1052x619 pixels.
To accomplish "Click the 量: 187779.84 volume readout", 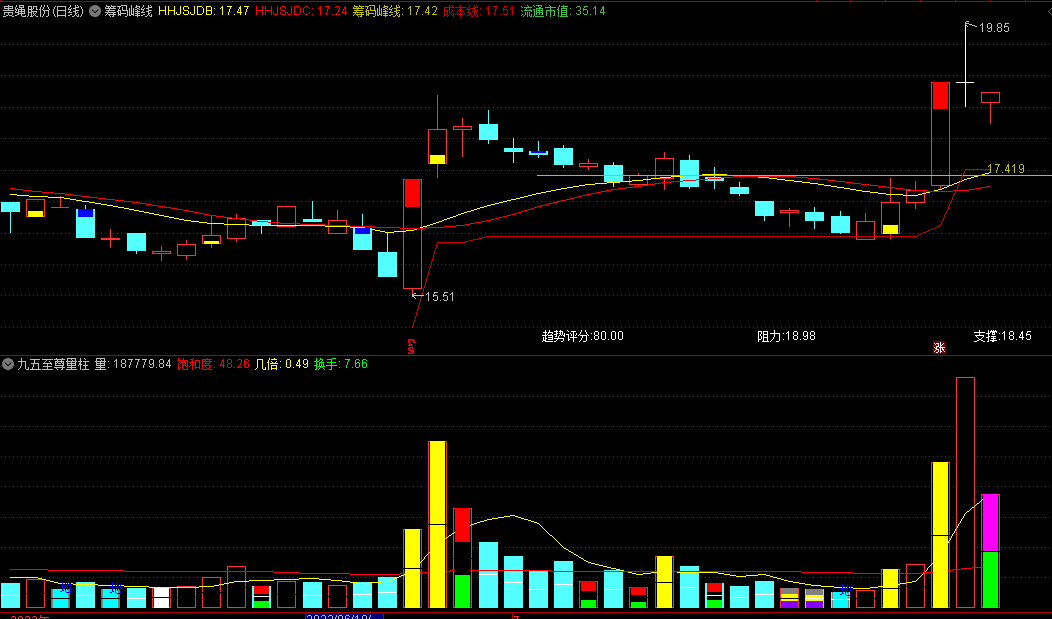I will click(133, 364).
